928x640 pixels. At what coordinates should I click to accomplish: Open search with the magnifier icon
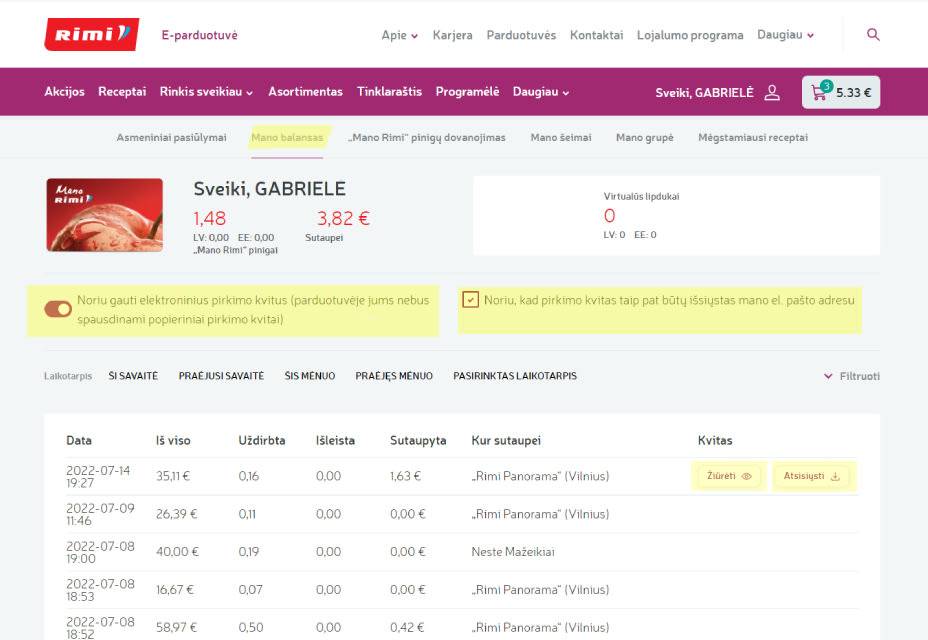[873, 35]
